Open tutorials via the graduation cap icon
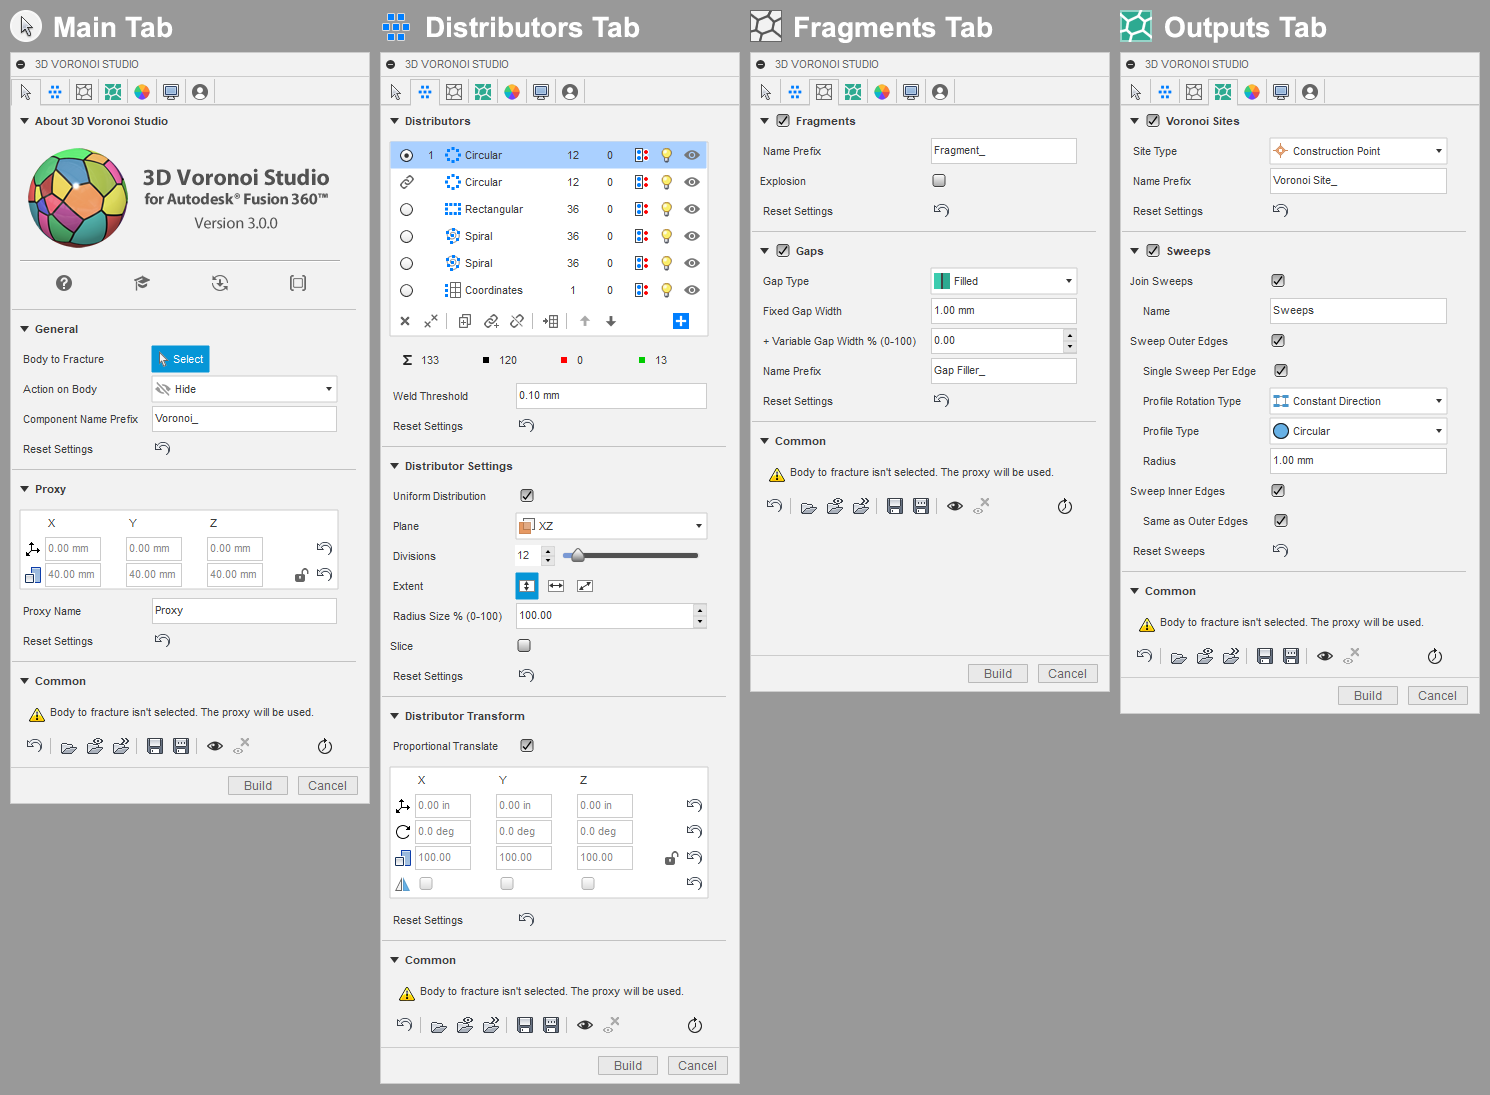 point(142,283)
